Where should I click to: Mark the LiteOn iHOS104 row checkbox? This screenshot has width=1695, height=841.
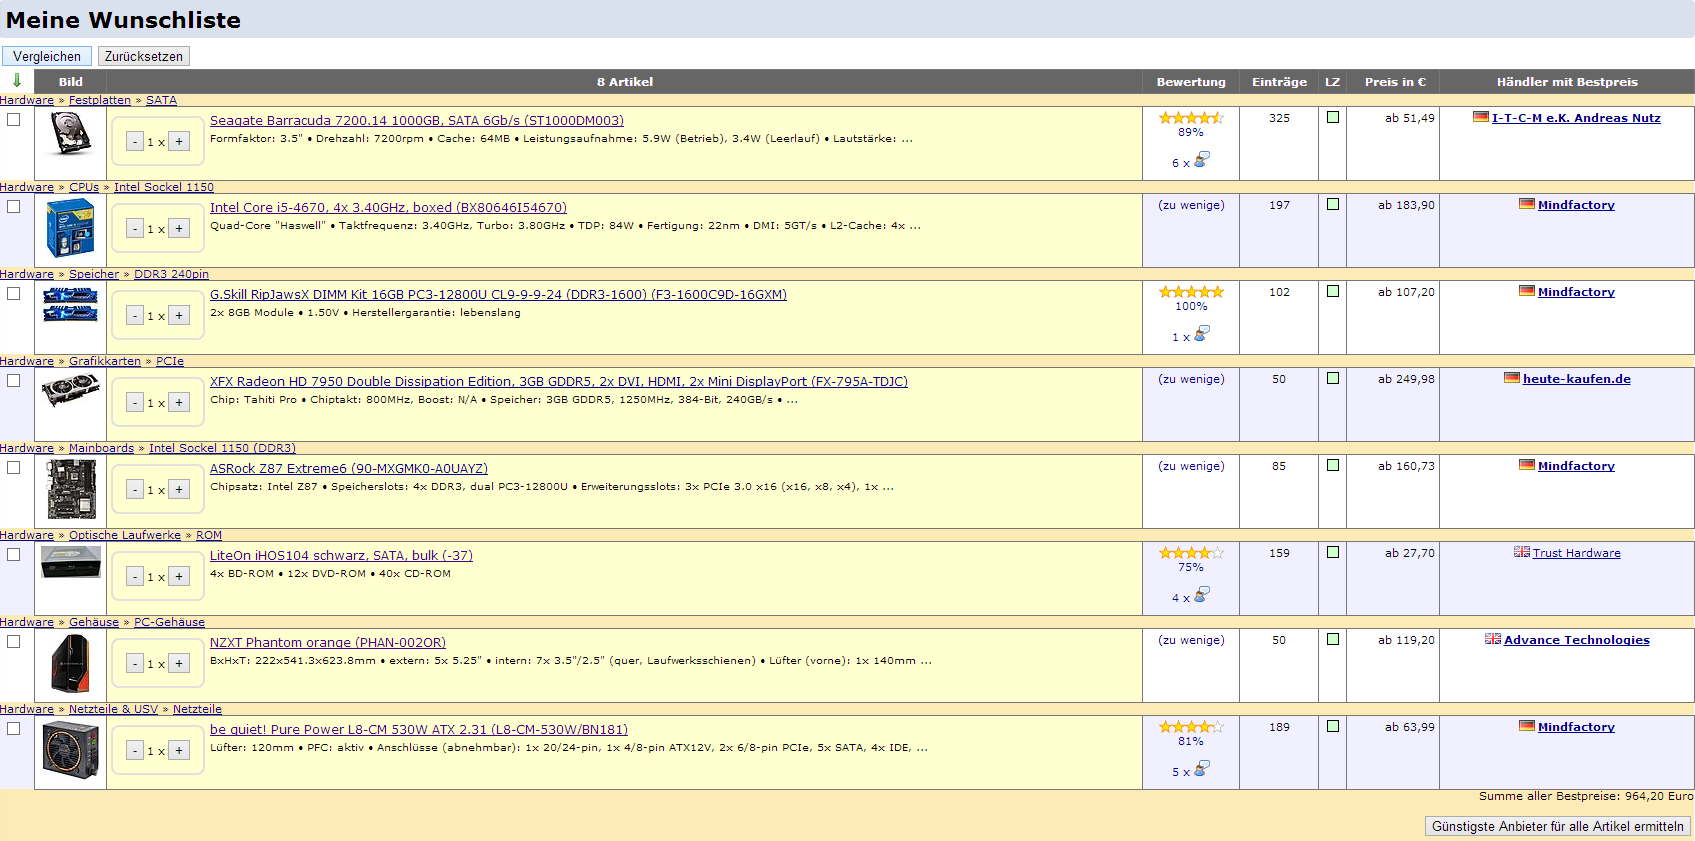tap(14, 555)
